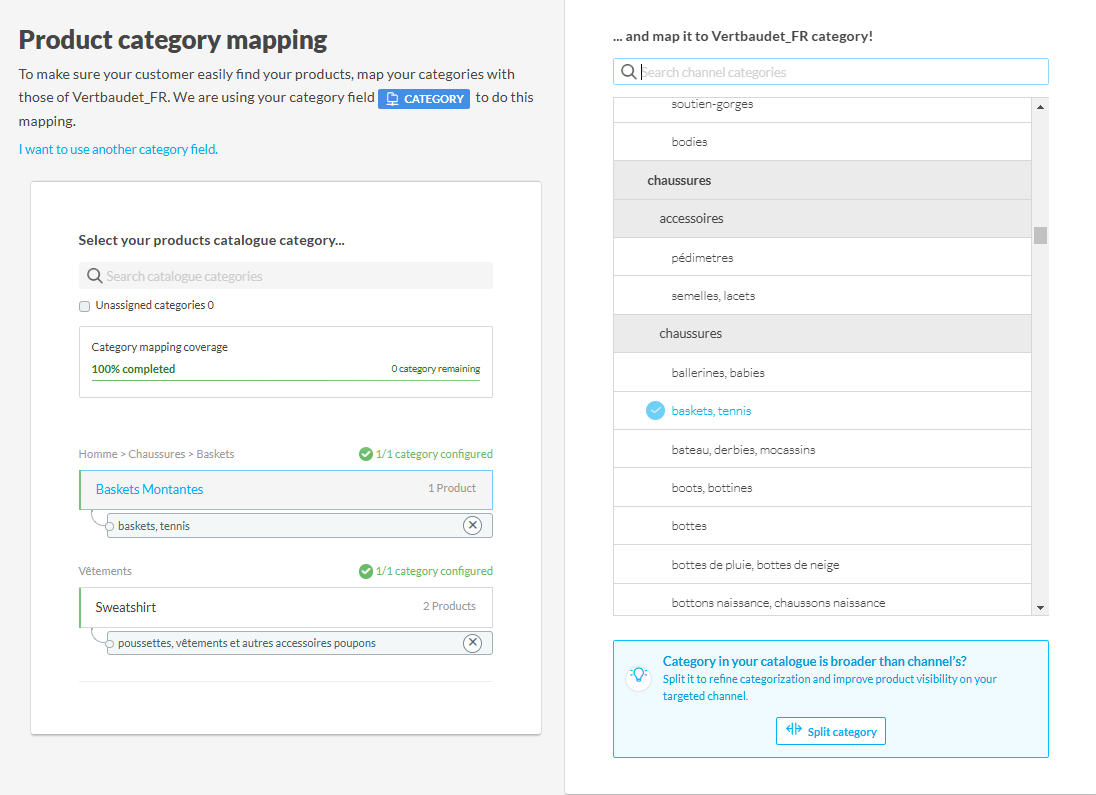The width and height of the screenshot is (1096, 795).
Task: Click the green check above Baskets Montantes
Action: click(x=366, y=454)
